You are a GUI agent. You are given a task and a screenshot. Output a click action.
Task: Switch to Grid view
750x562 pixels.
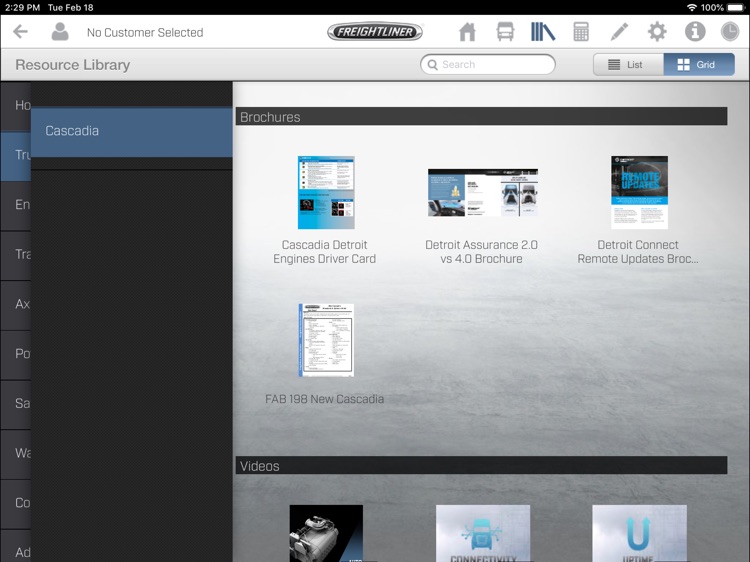tap(699, 65)
